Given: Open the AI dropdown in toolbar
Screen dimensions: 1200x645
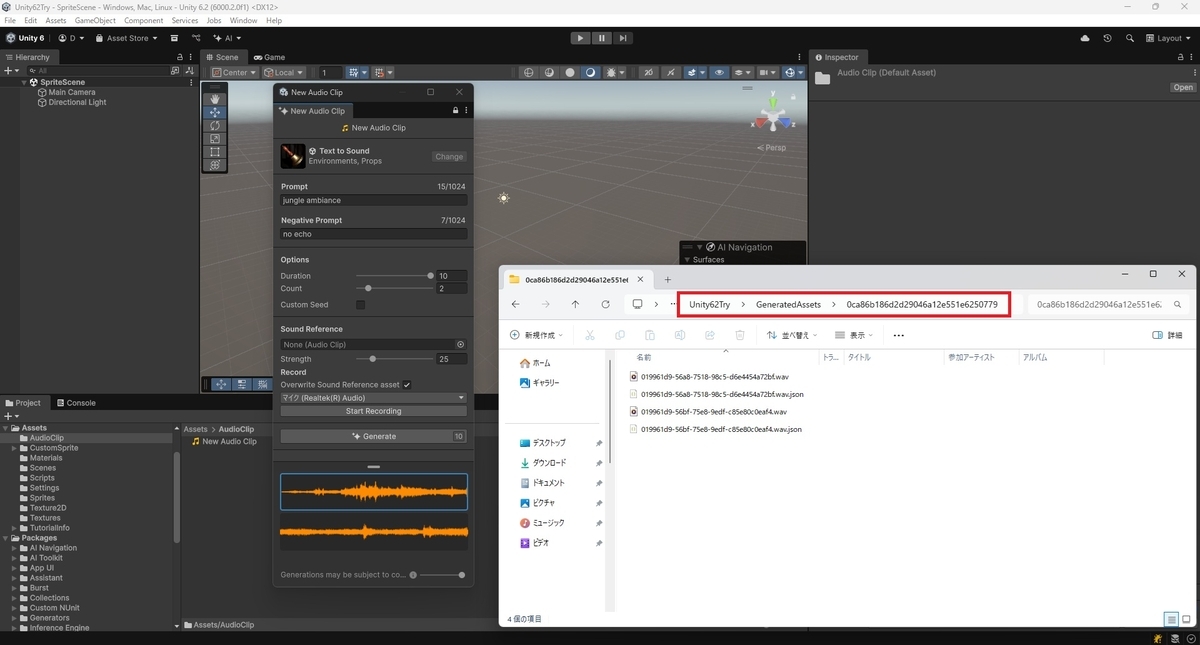Looking at the screenshot, I should pos(226,38).
